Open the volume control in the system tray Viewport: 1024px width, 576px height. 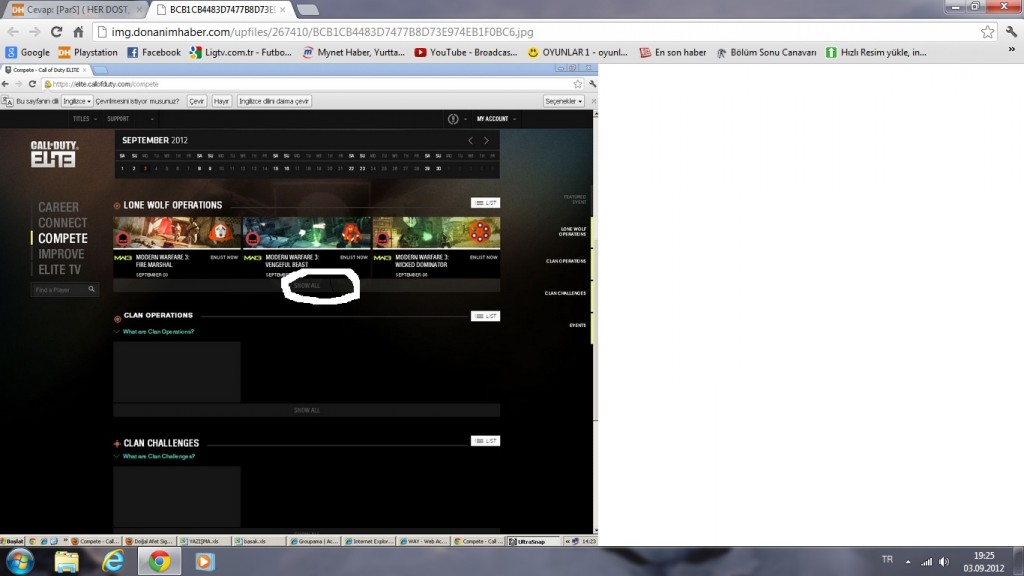point(944,562)
